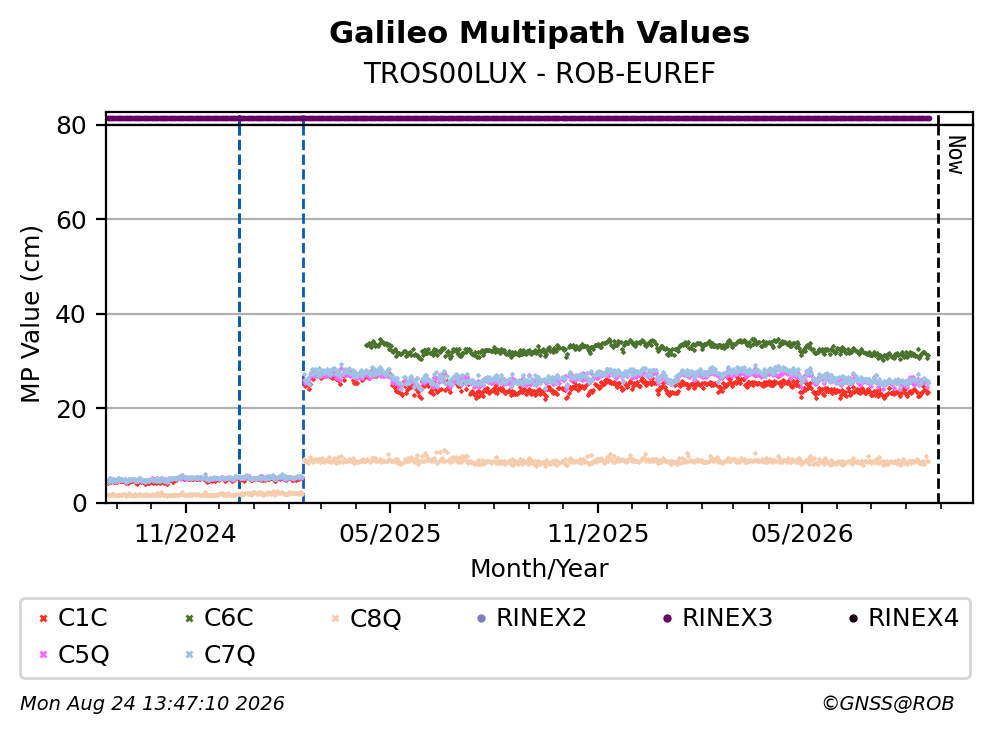Click the MP Value (cm) axis title
Image resolution: width=993 pixels, height=734 pixels.
30,314
